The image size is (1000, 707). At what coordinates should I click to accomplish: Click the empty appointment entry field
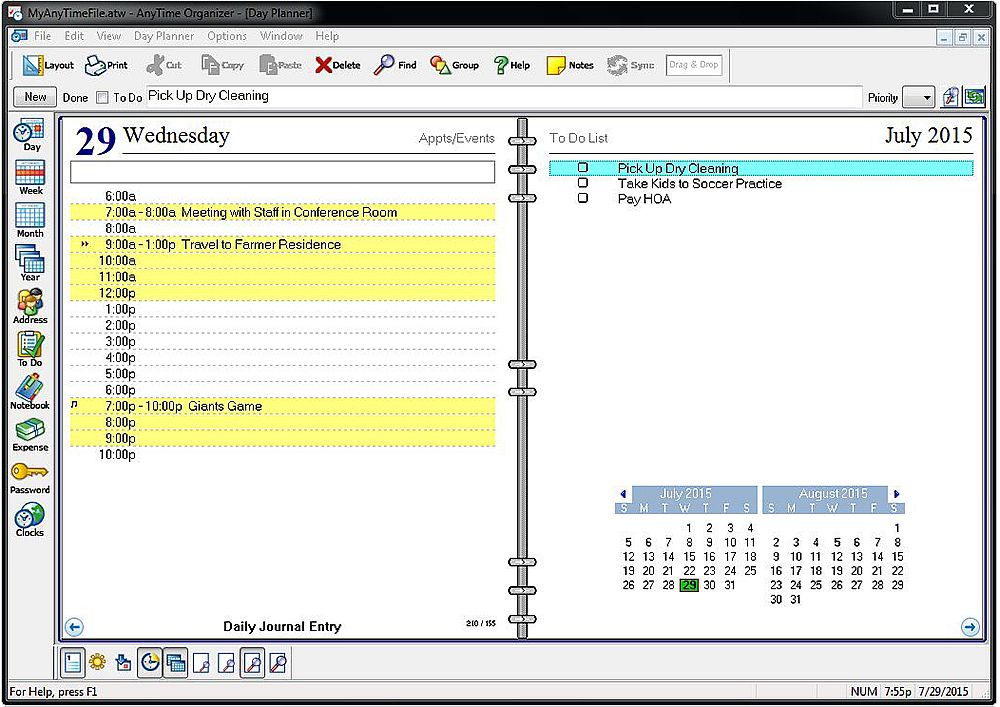tap(282, 172)
